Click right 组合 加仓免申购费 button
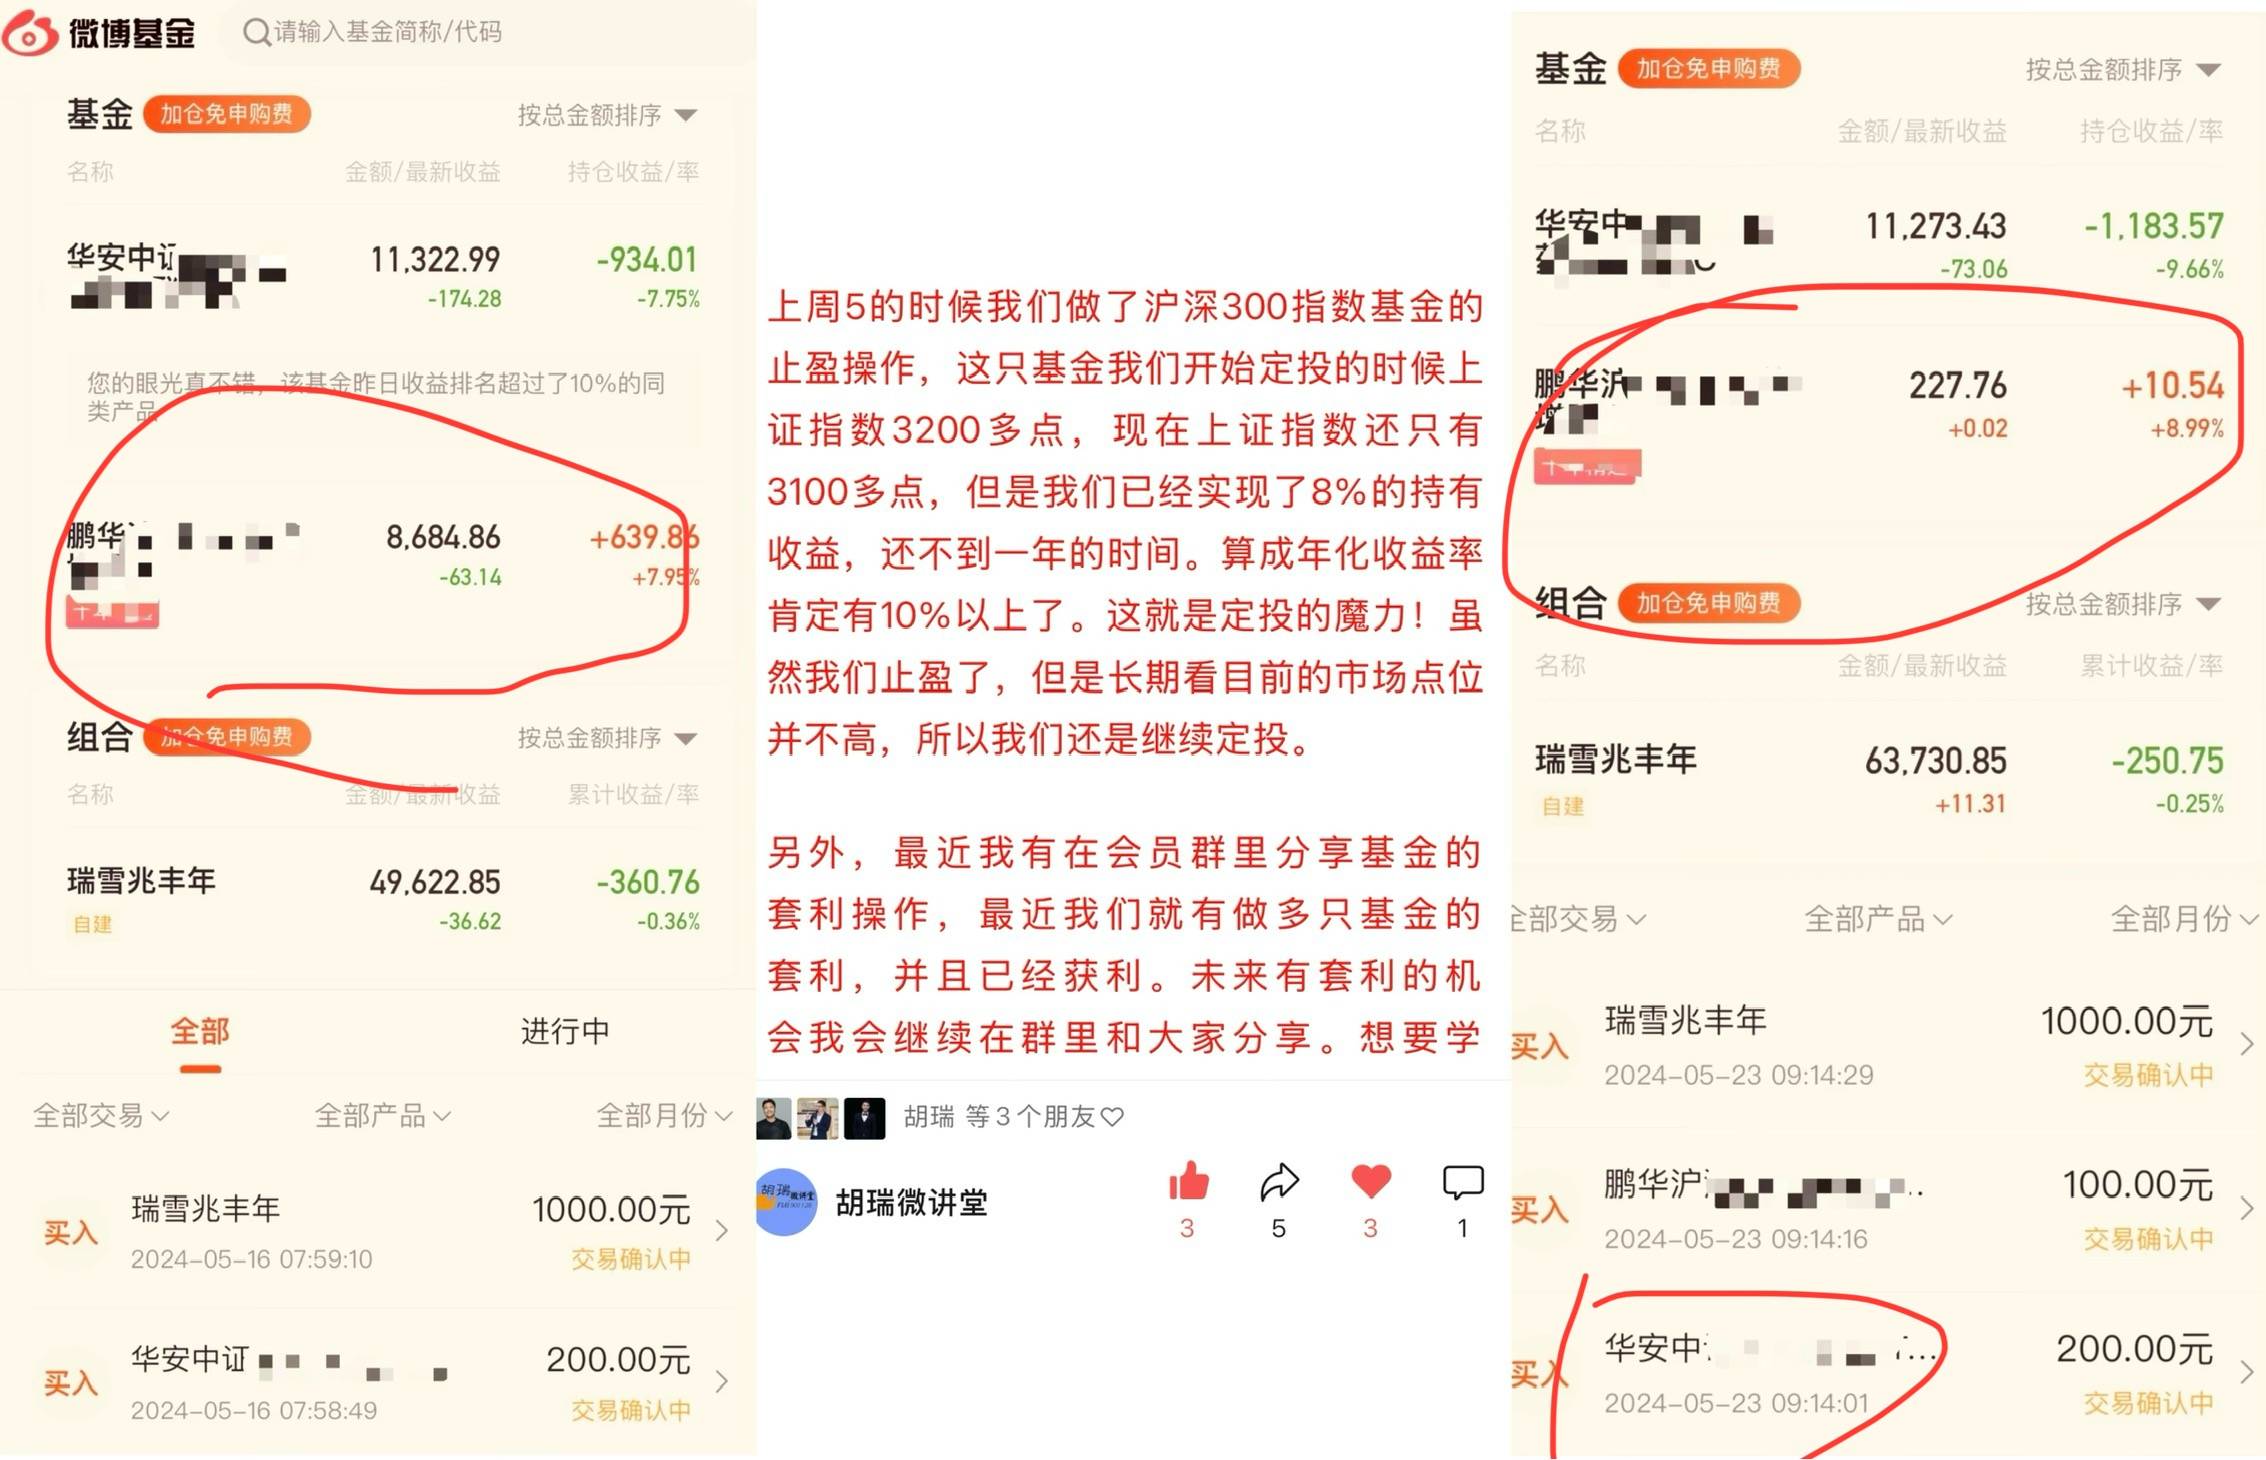Viewport: 2266px width, 1460px height. click(1709, 603)
